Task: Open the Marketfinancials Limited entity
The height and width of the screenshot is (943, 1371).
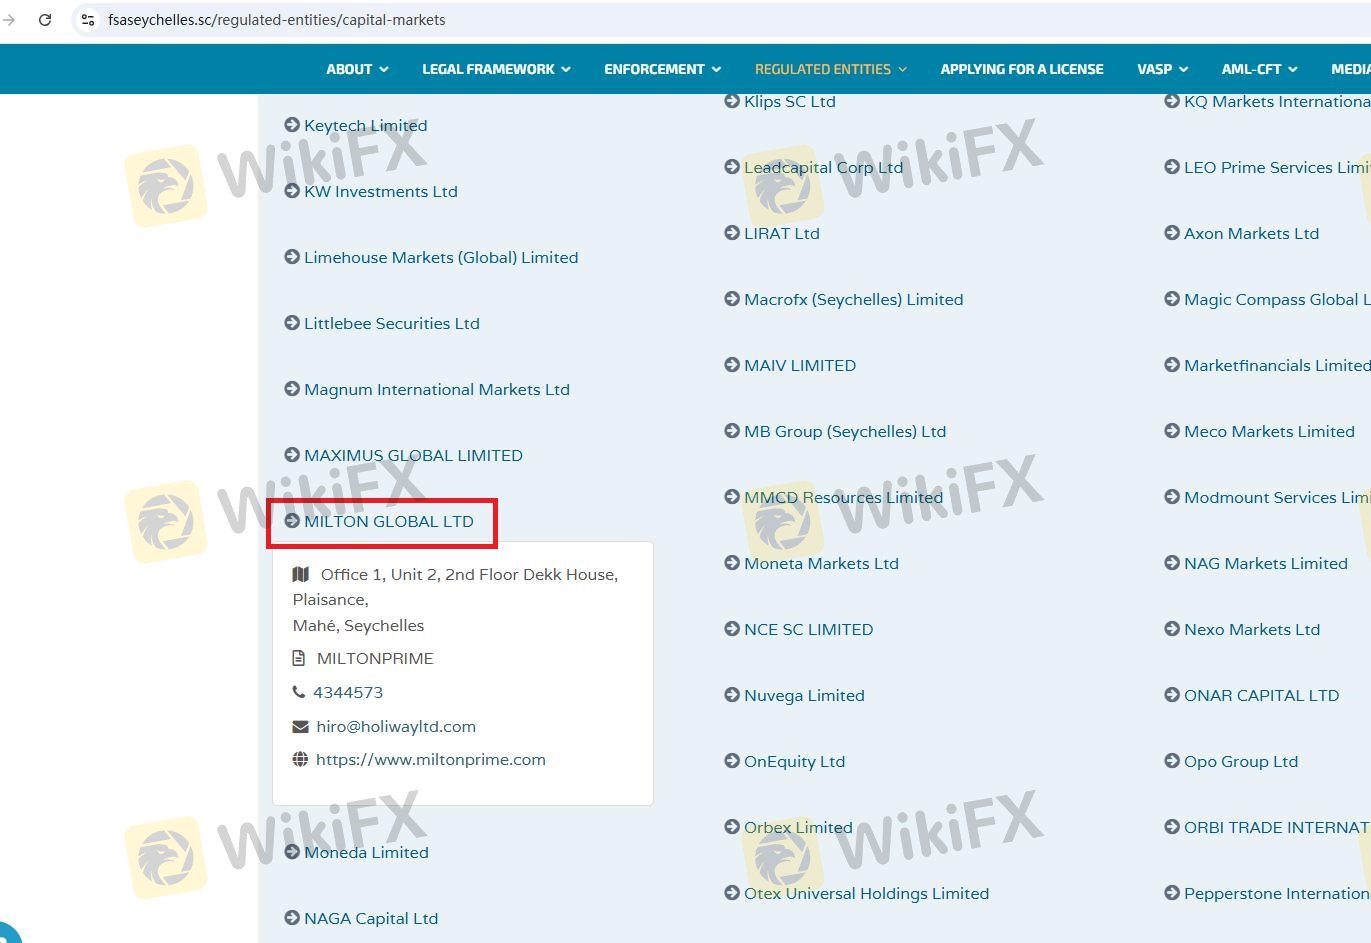Action: pyautogui.click(x=1277, y=365)
